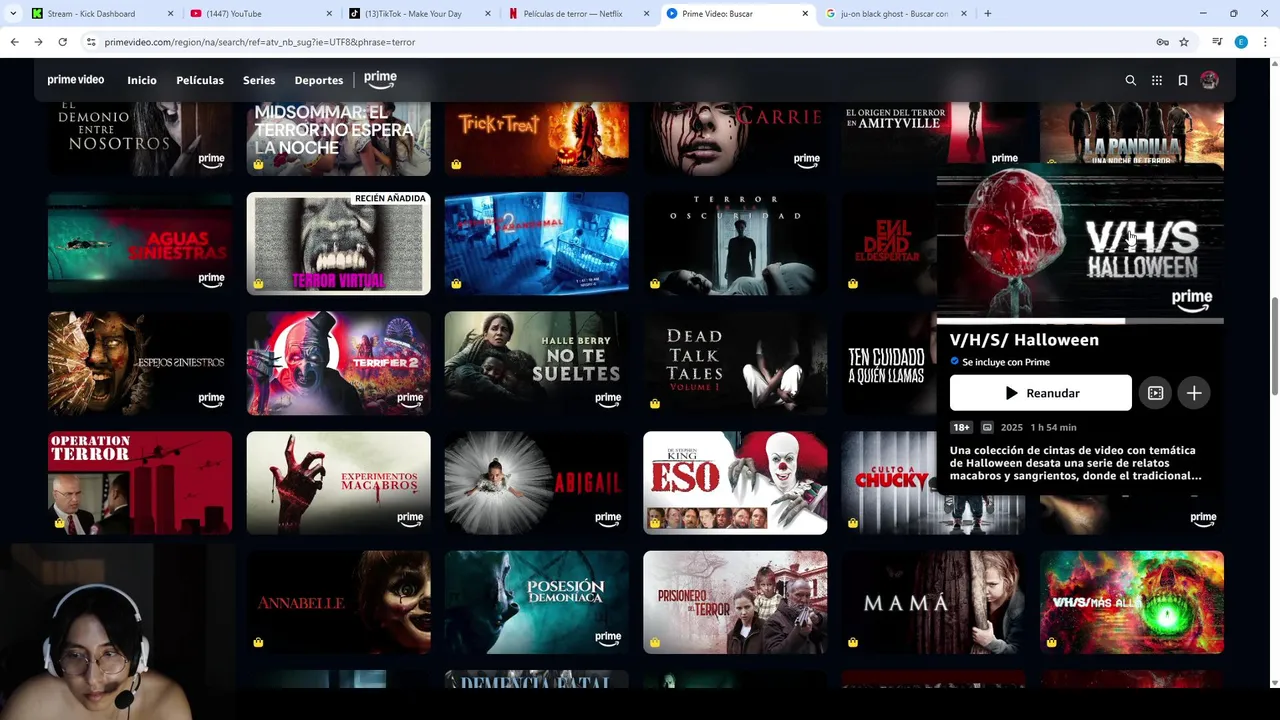Open the Experimentos Macabros thumbnail
Viewport: 1280px width, 720px height.
click(338, 483)
